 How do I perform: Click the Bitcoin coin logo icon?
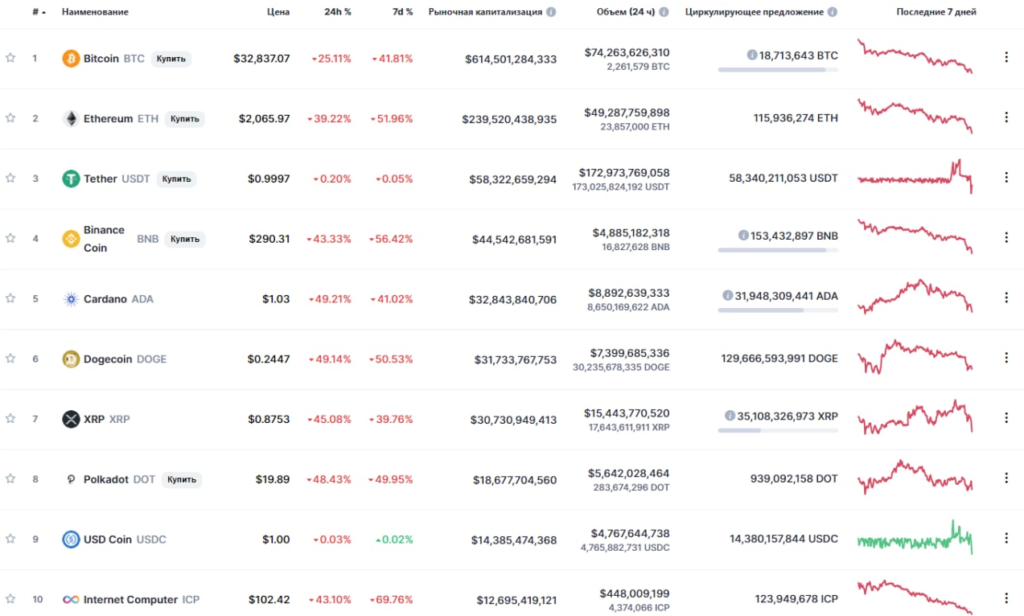pyautogui.click(x=71, y=58)
